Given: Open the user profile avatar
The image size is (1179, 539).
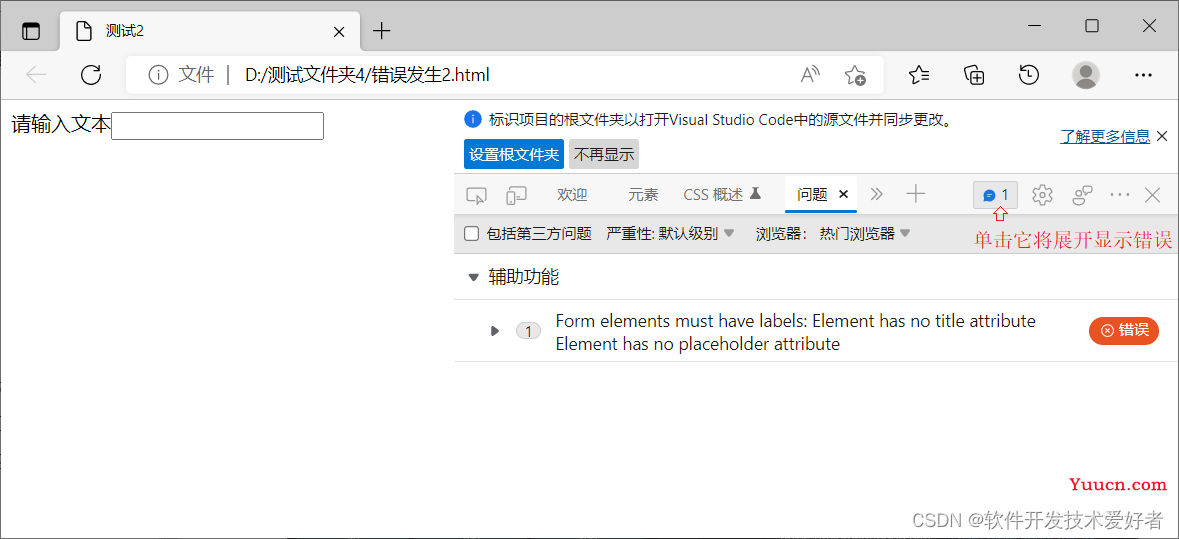Looking at the screenshot, I should point(1085,74).
